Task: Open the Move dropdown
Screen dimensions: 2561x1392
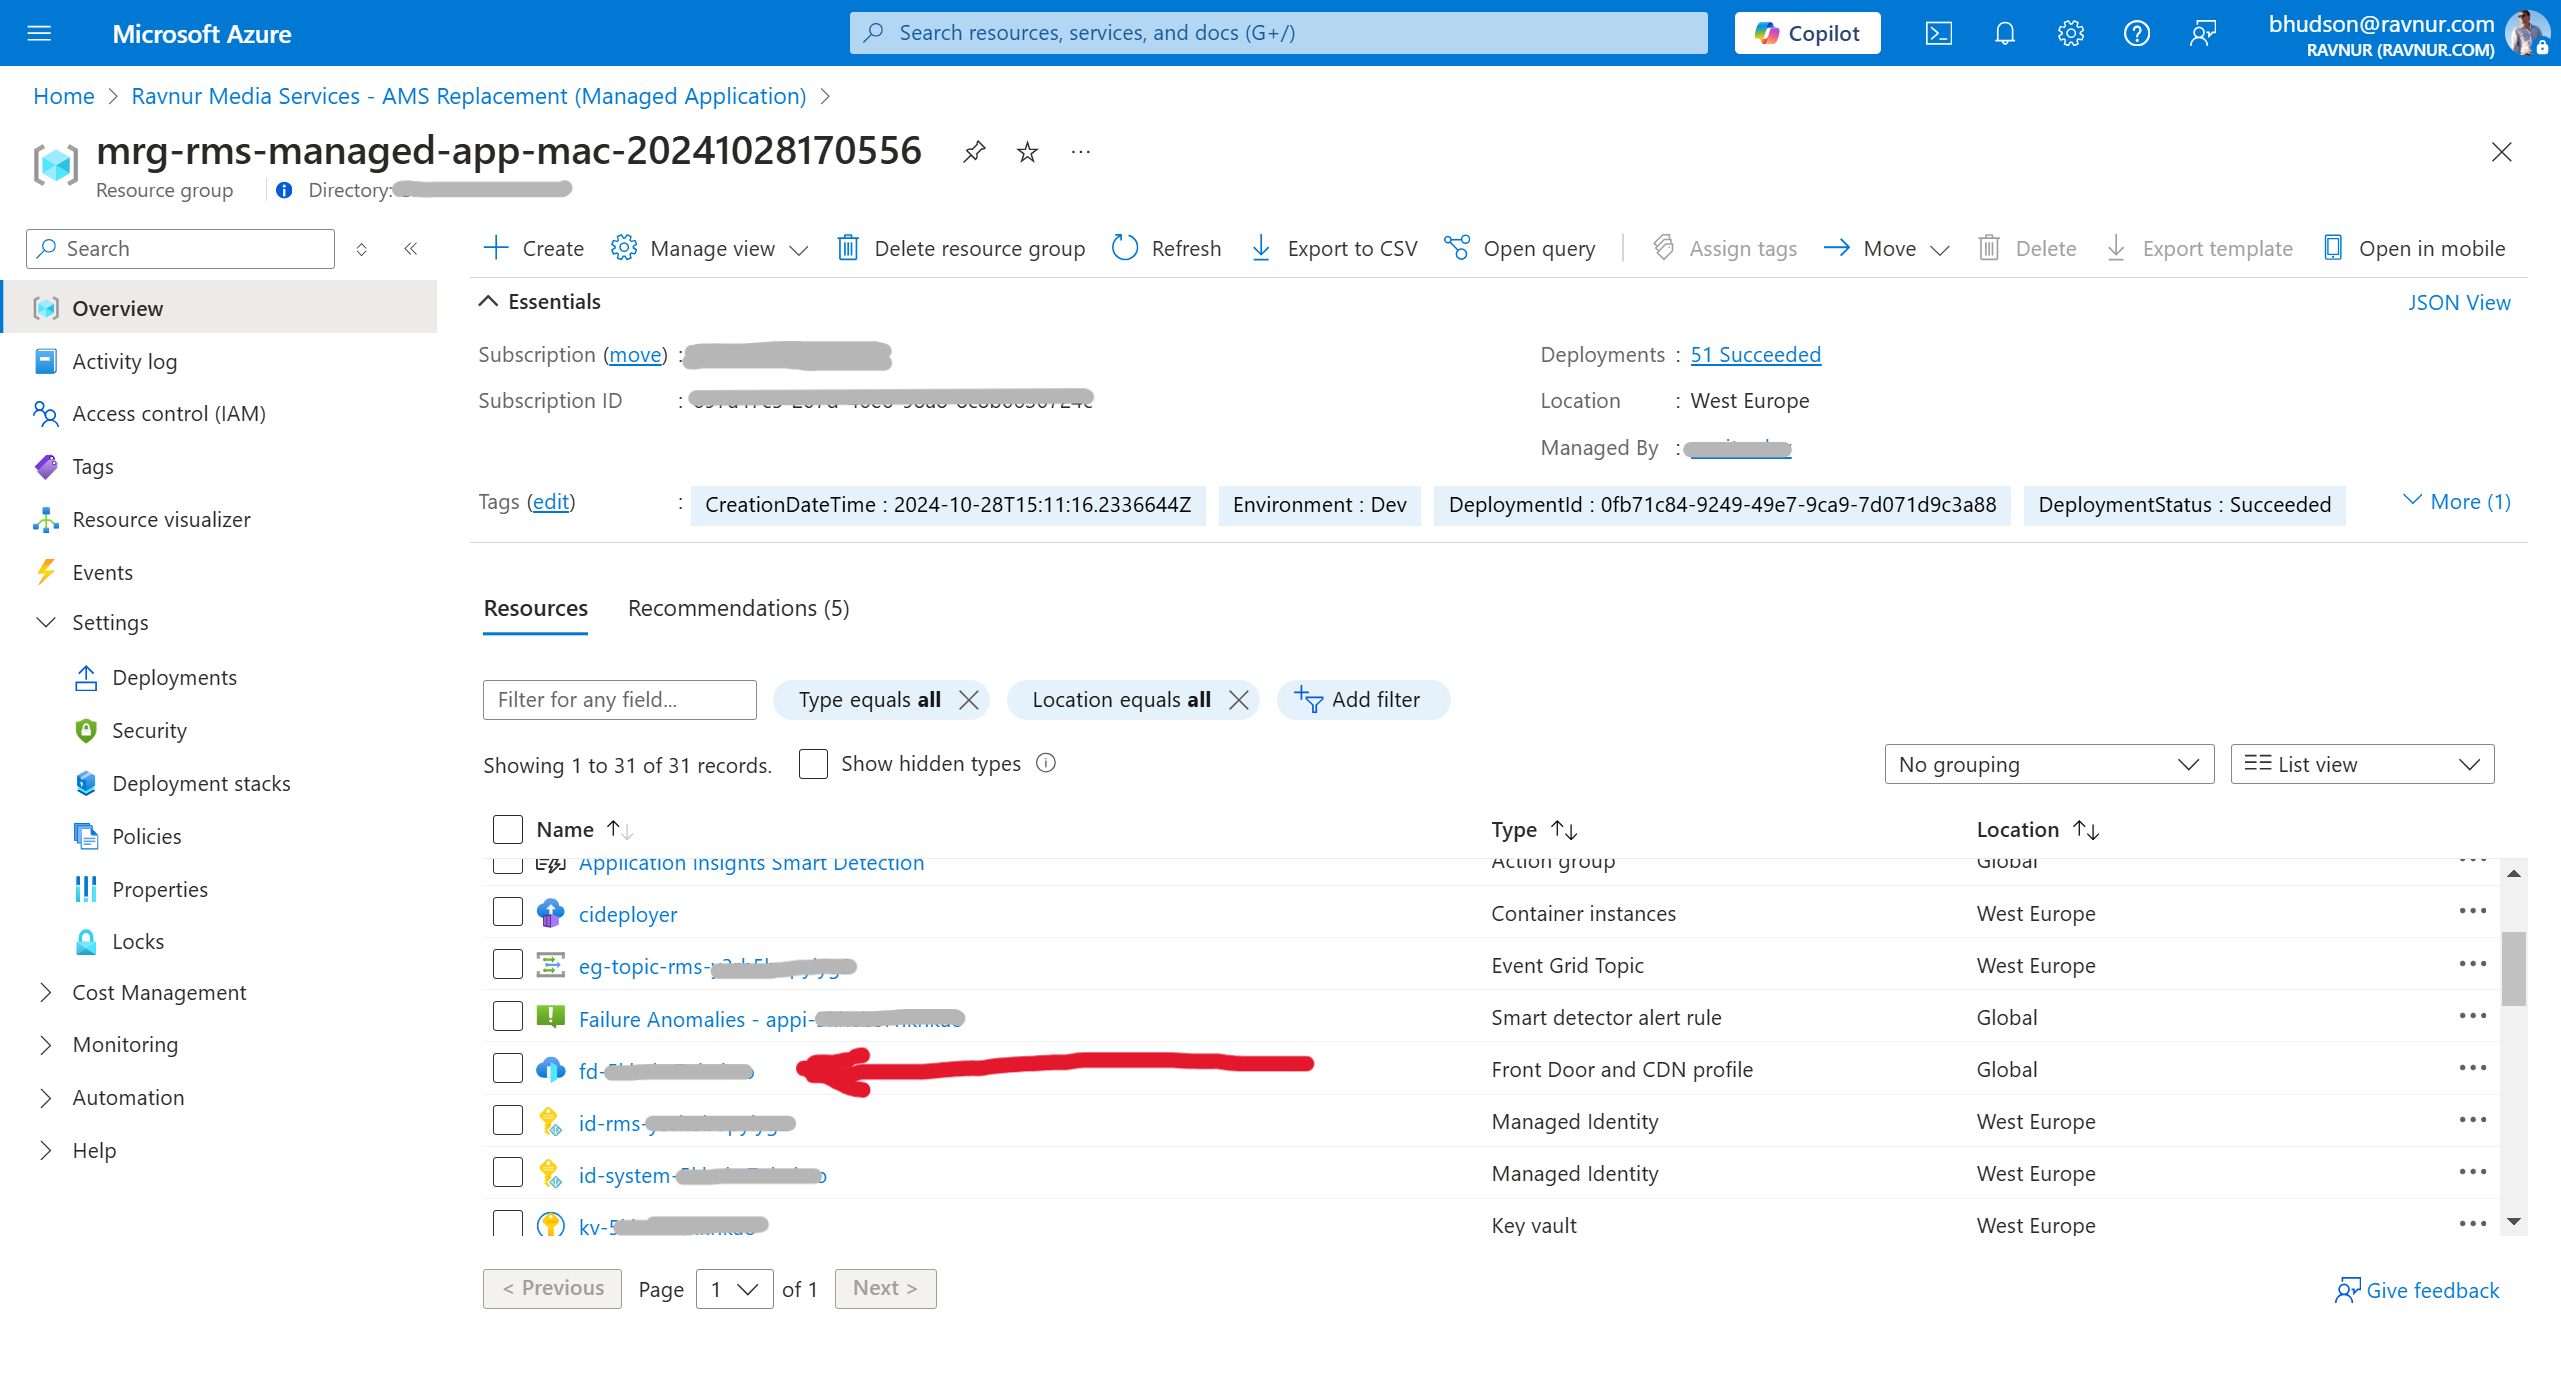Action: pos(1886,248)
